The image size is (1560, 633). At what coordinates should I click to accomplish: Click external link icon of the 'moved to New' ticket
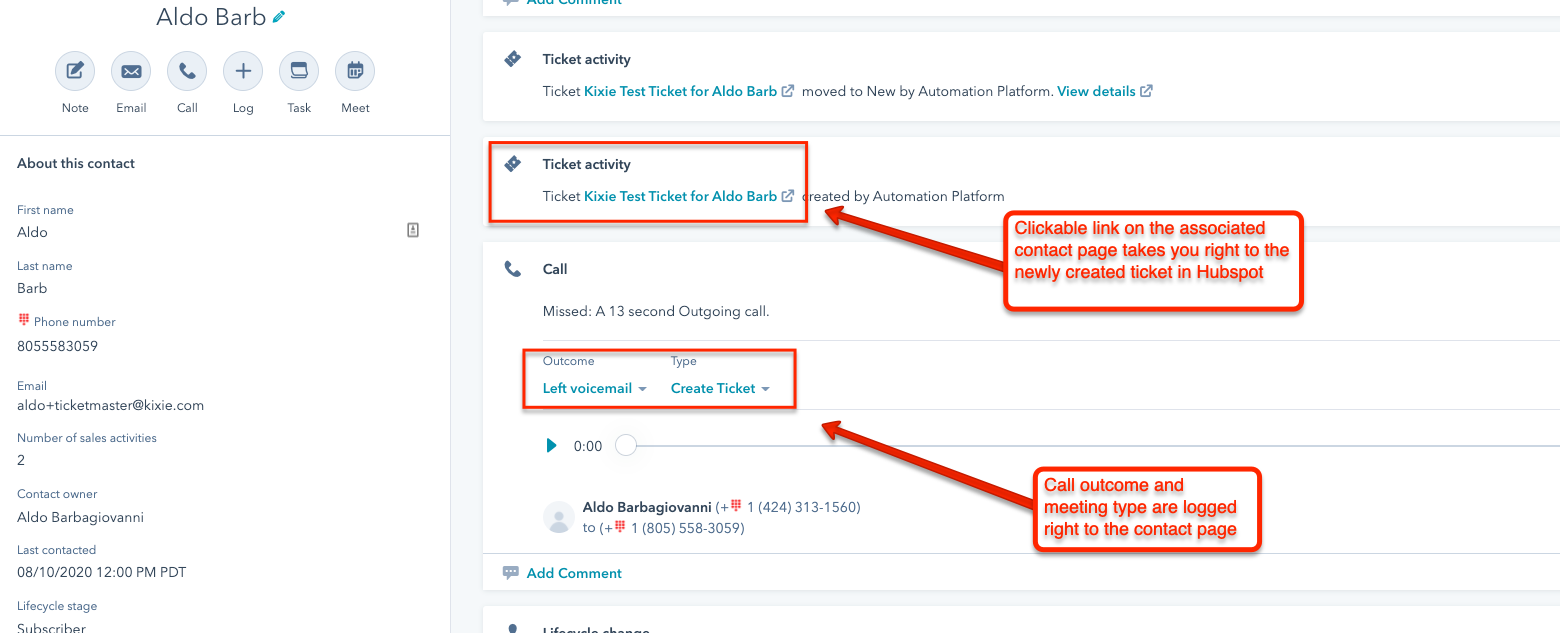pos(788,91)
